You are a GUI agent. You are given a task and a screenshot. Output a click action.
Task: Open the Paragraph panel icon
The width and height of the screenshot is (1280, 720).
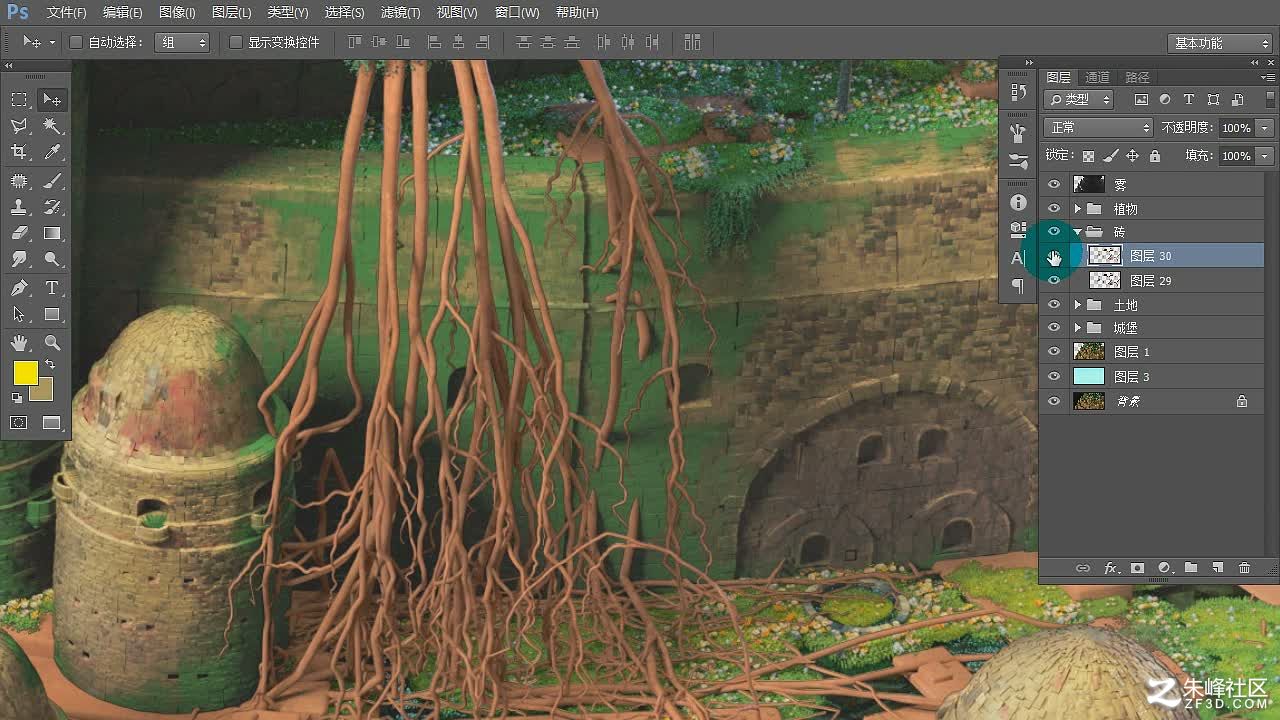click(x=1018, y=286)
